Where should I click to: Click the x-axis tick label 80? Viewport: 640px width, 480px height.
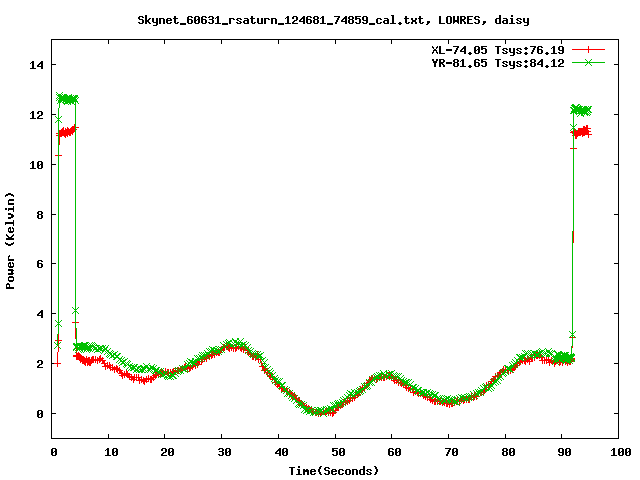pos(508,452)
